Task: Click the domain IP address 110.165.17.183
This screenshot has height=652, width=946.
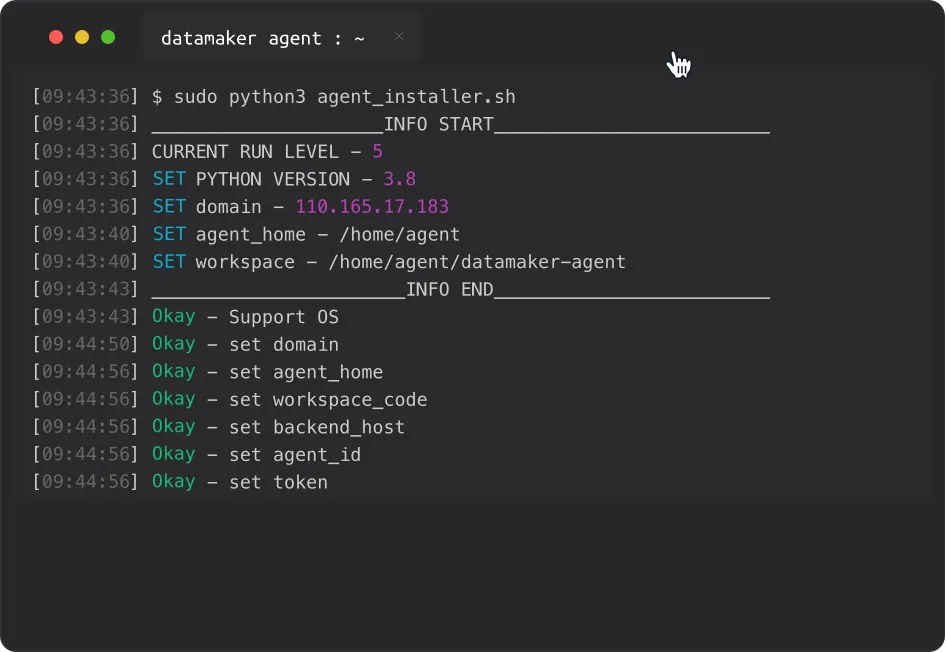Action: tap(372, 207)
